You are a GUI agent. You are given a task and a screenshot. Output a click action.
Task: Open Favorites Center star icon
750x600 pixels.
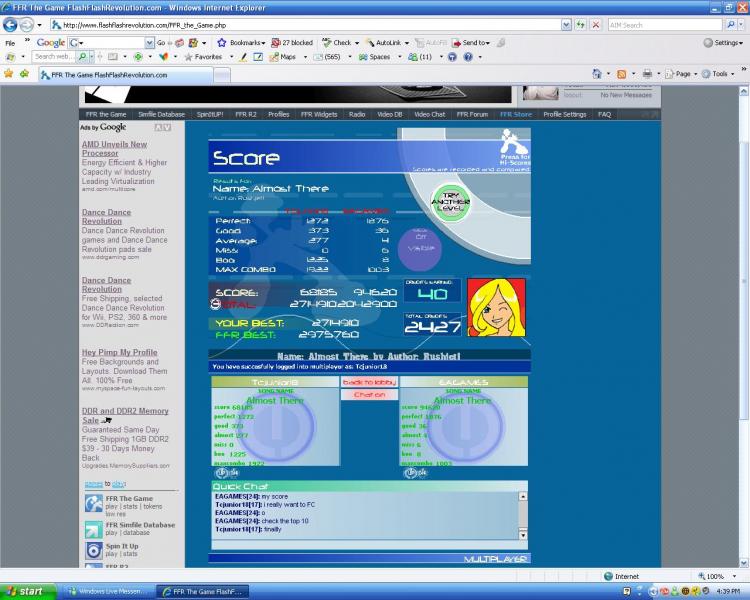(x=9, y=73)
